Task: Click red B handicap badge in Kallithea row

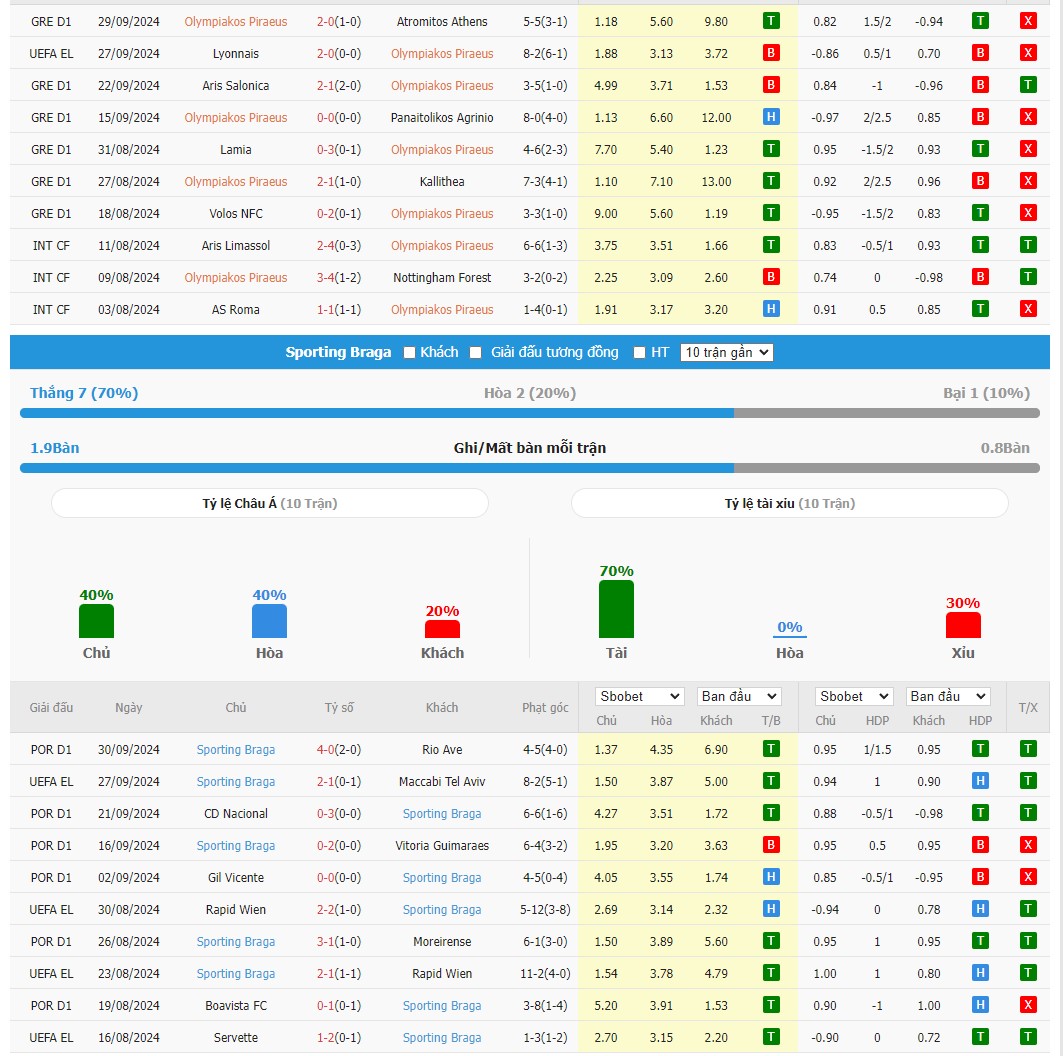Action: [x=980, y=181]
